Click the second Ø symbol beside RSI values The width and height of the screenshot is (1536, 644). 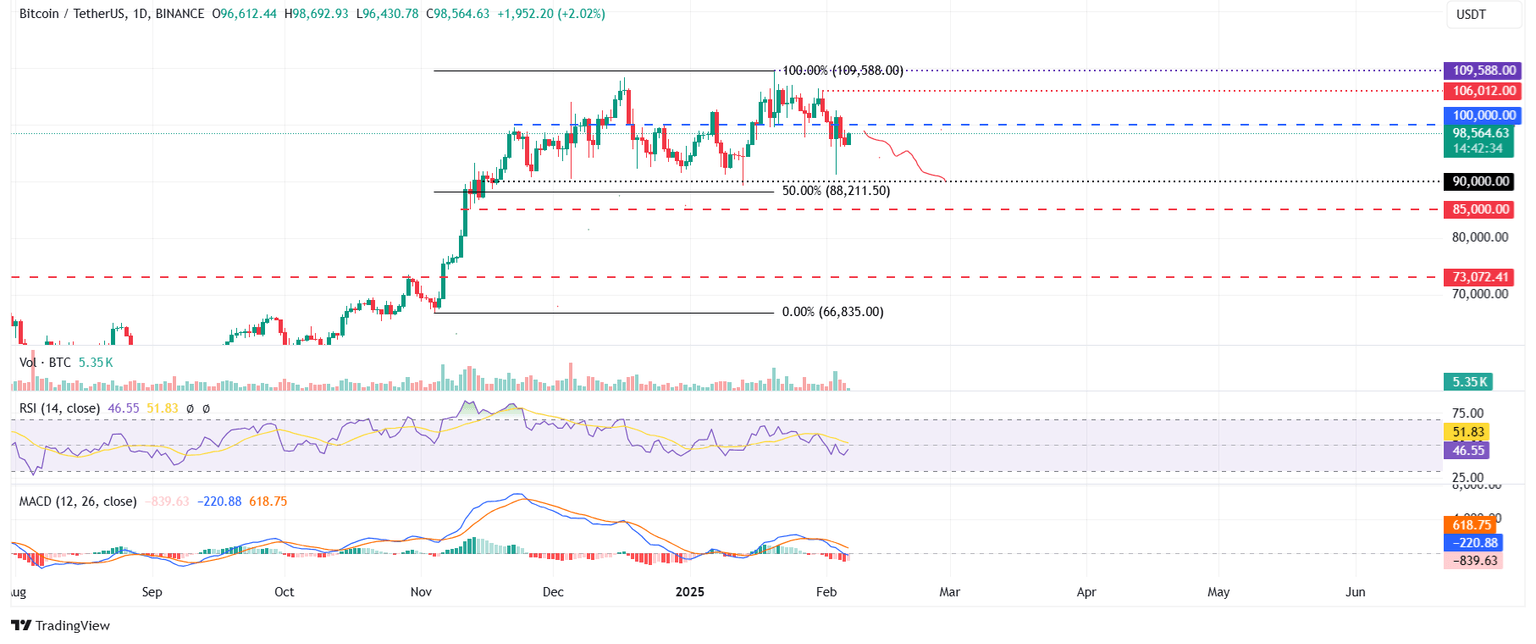click(x=206, y=408)
